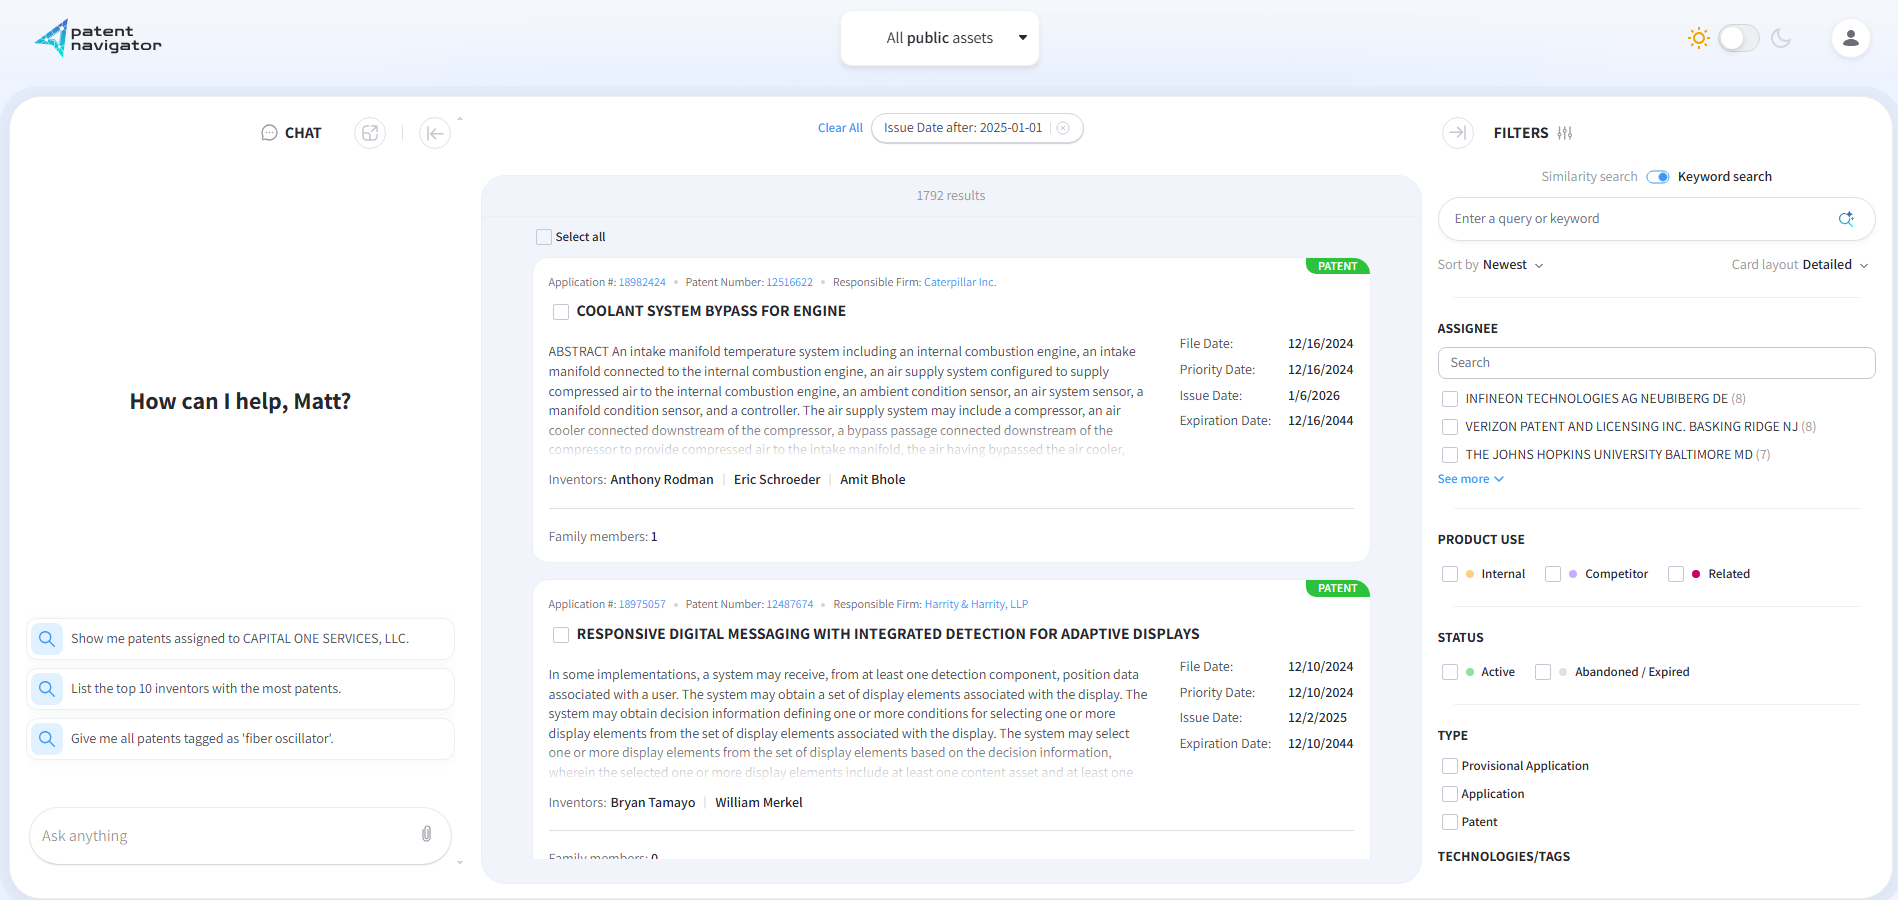This screenshot has height=900, width=1898.
Task: Open the Sort by Newest dropdown
Action: pos(1511,265)
